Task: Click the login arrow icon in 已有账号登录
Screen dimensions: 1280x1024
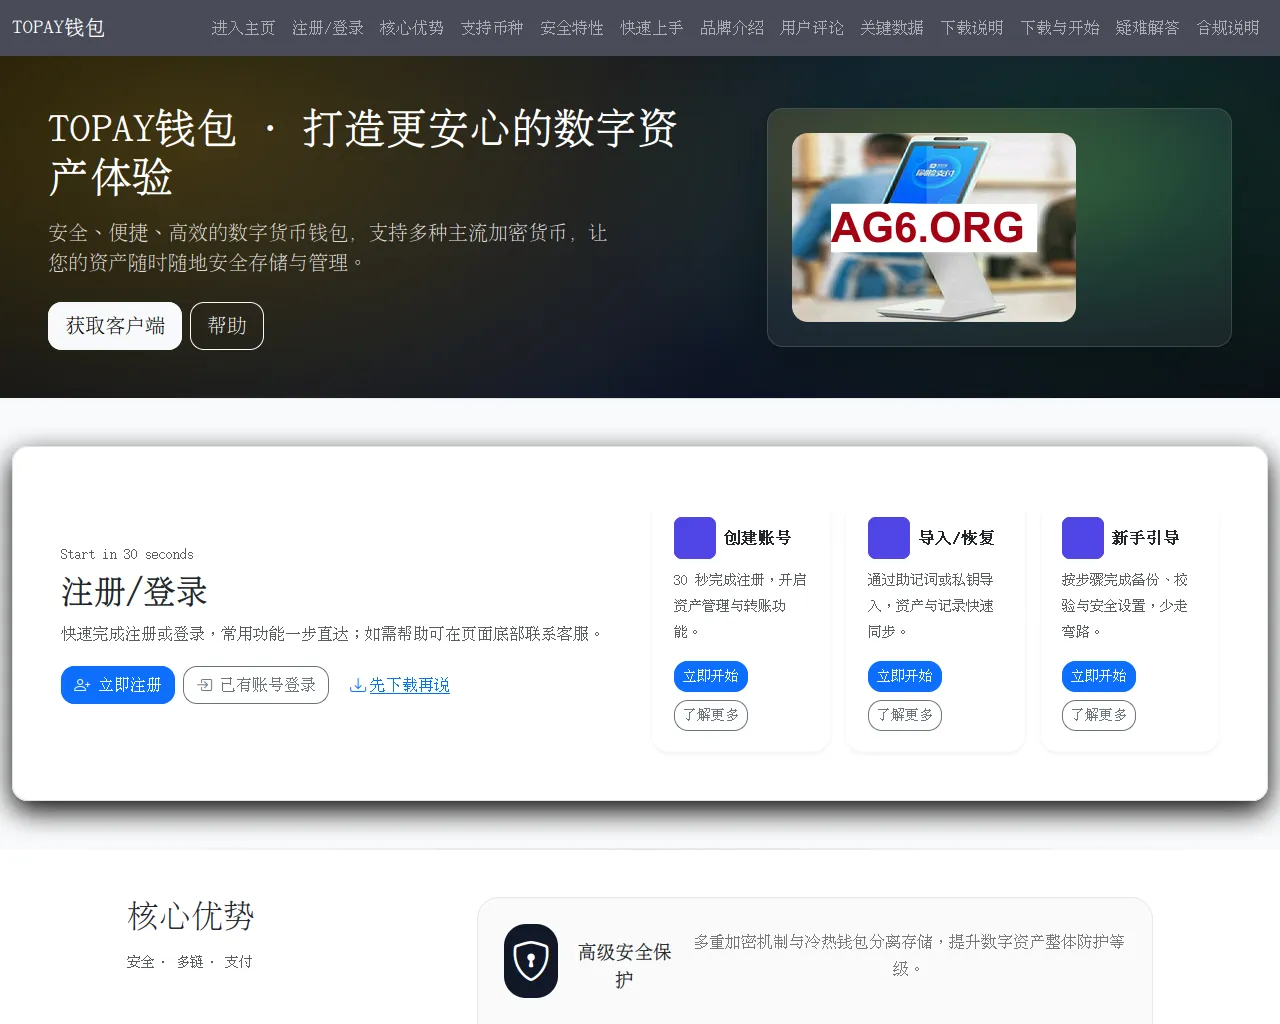Action: [205, 685]
